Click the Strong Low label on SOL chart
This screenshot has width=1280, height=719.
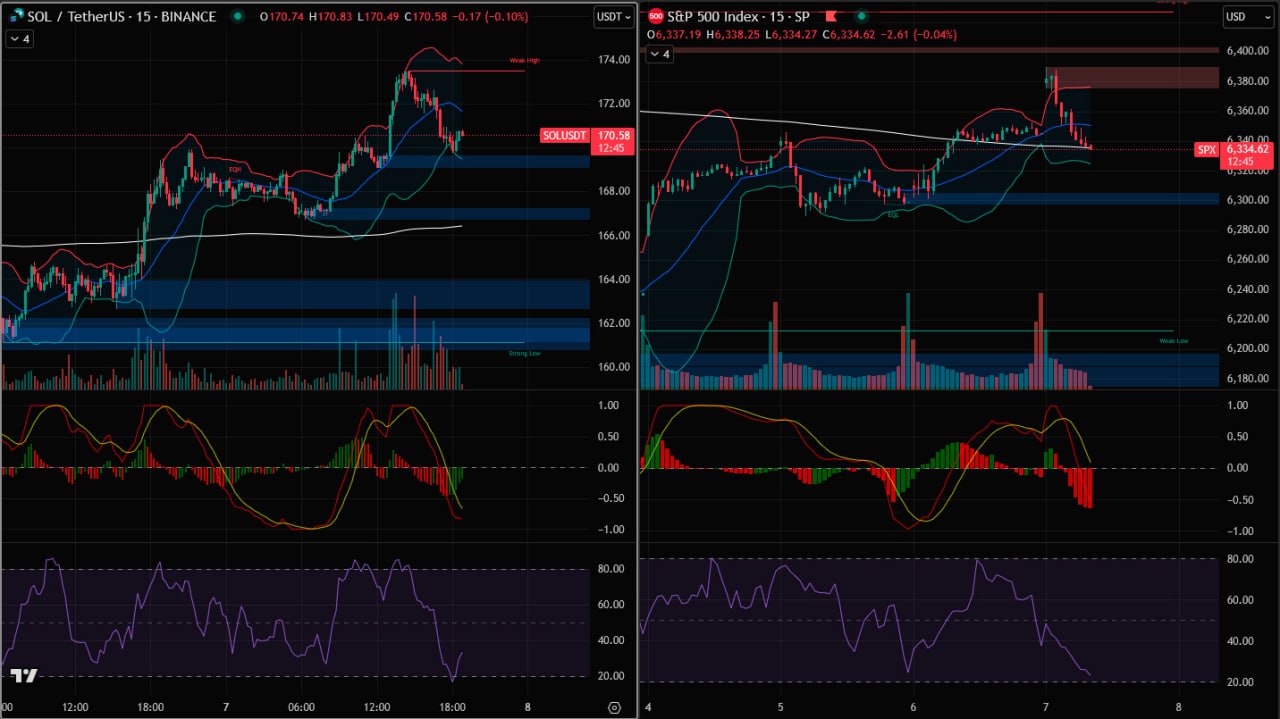click(x=524, y=353)
